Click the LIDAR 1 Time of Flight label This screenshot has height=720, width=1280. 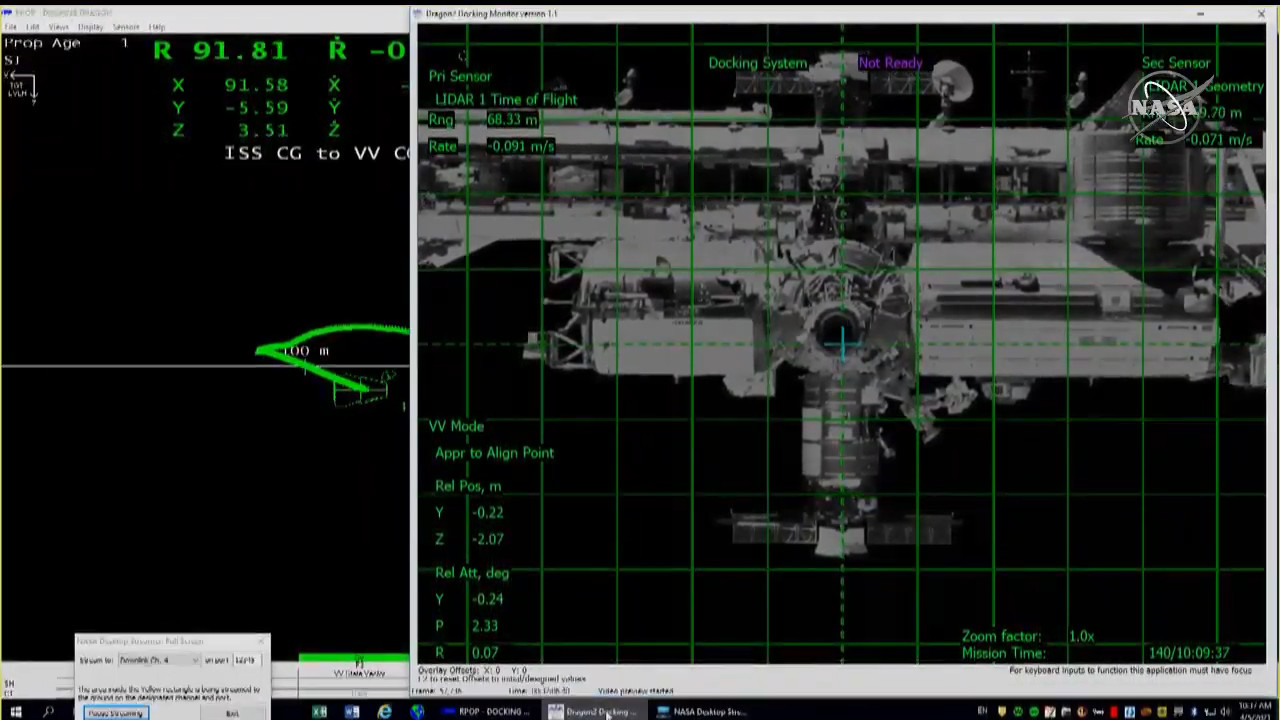[x=506, y=99]
